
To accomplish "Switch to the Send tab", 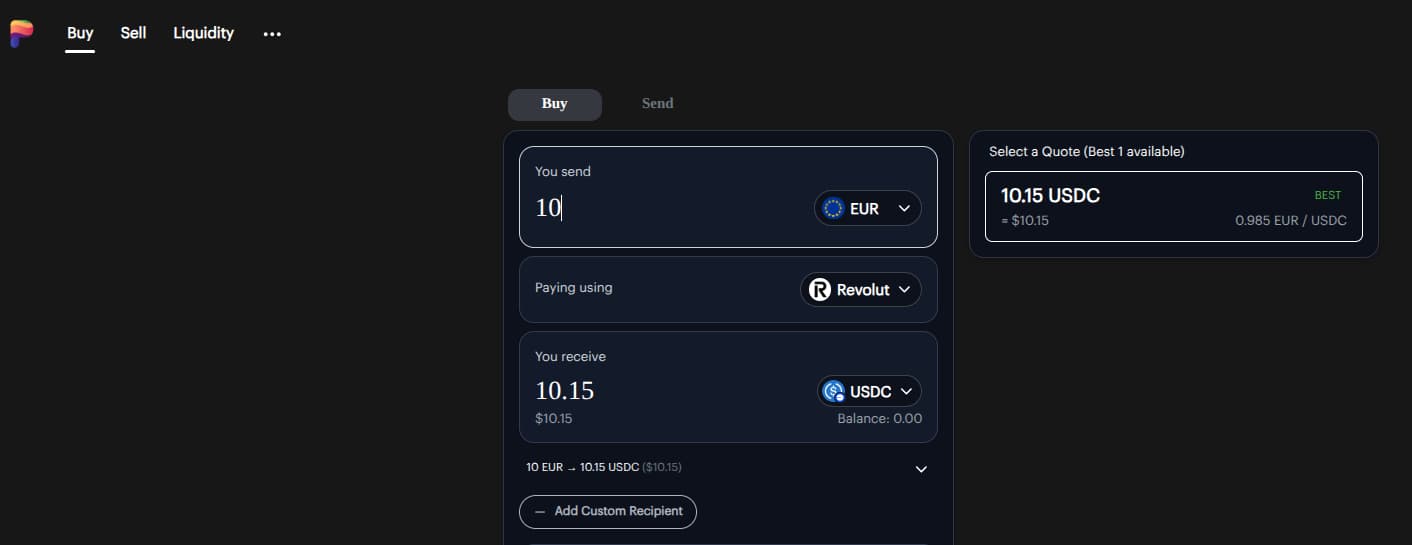I will [x=657, y=103].
